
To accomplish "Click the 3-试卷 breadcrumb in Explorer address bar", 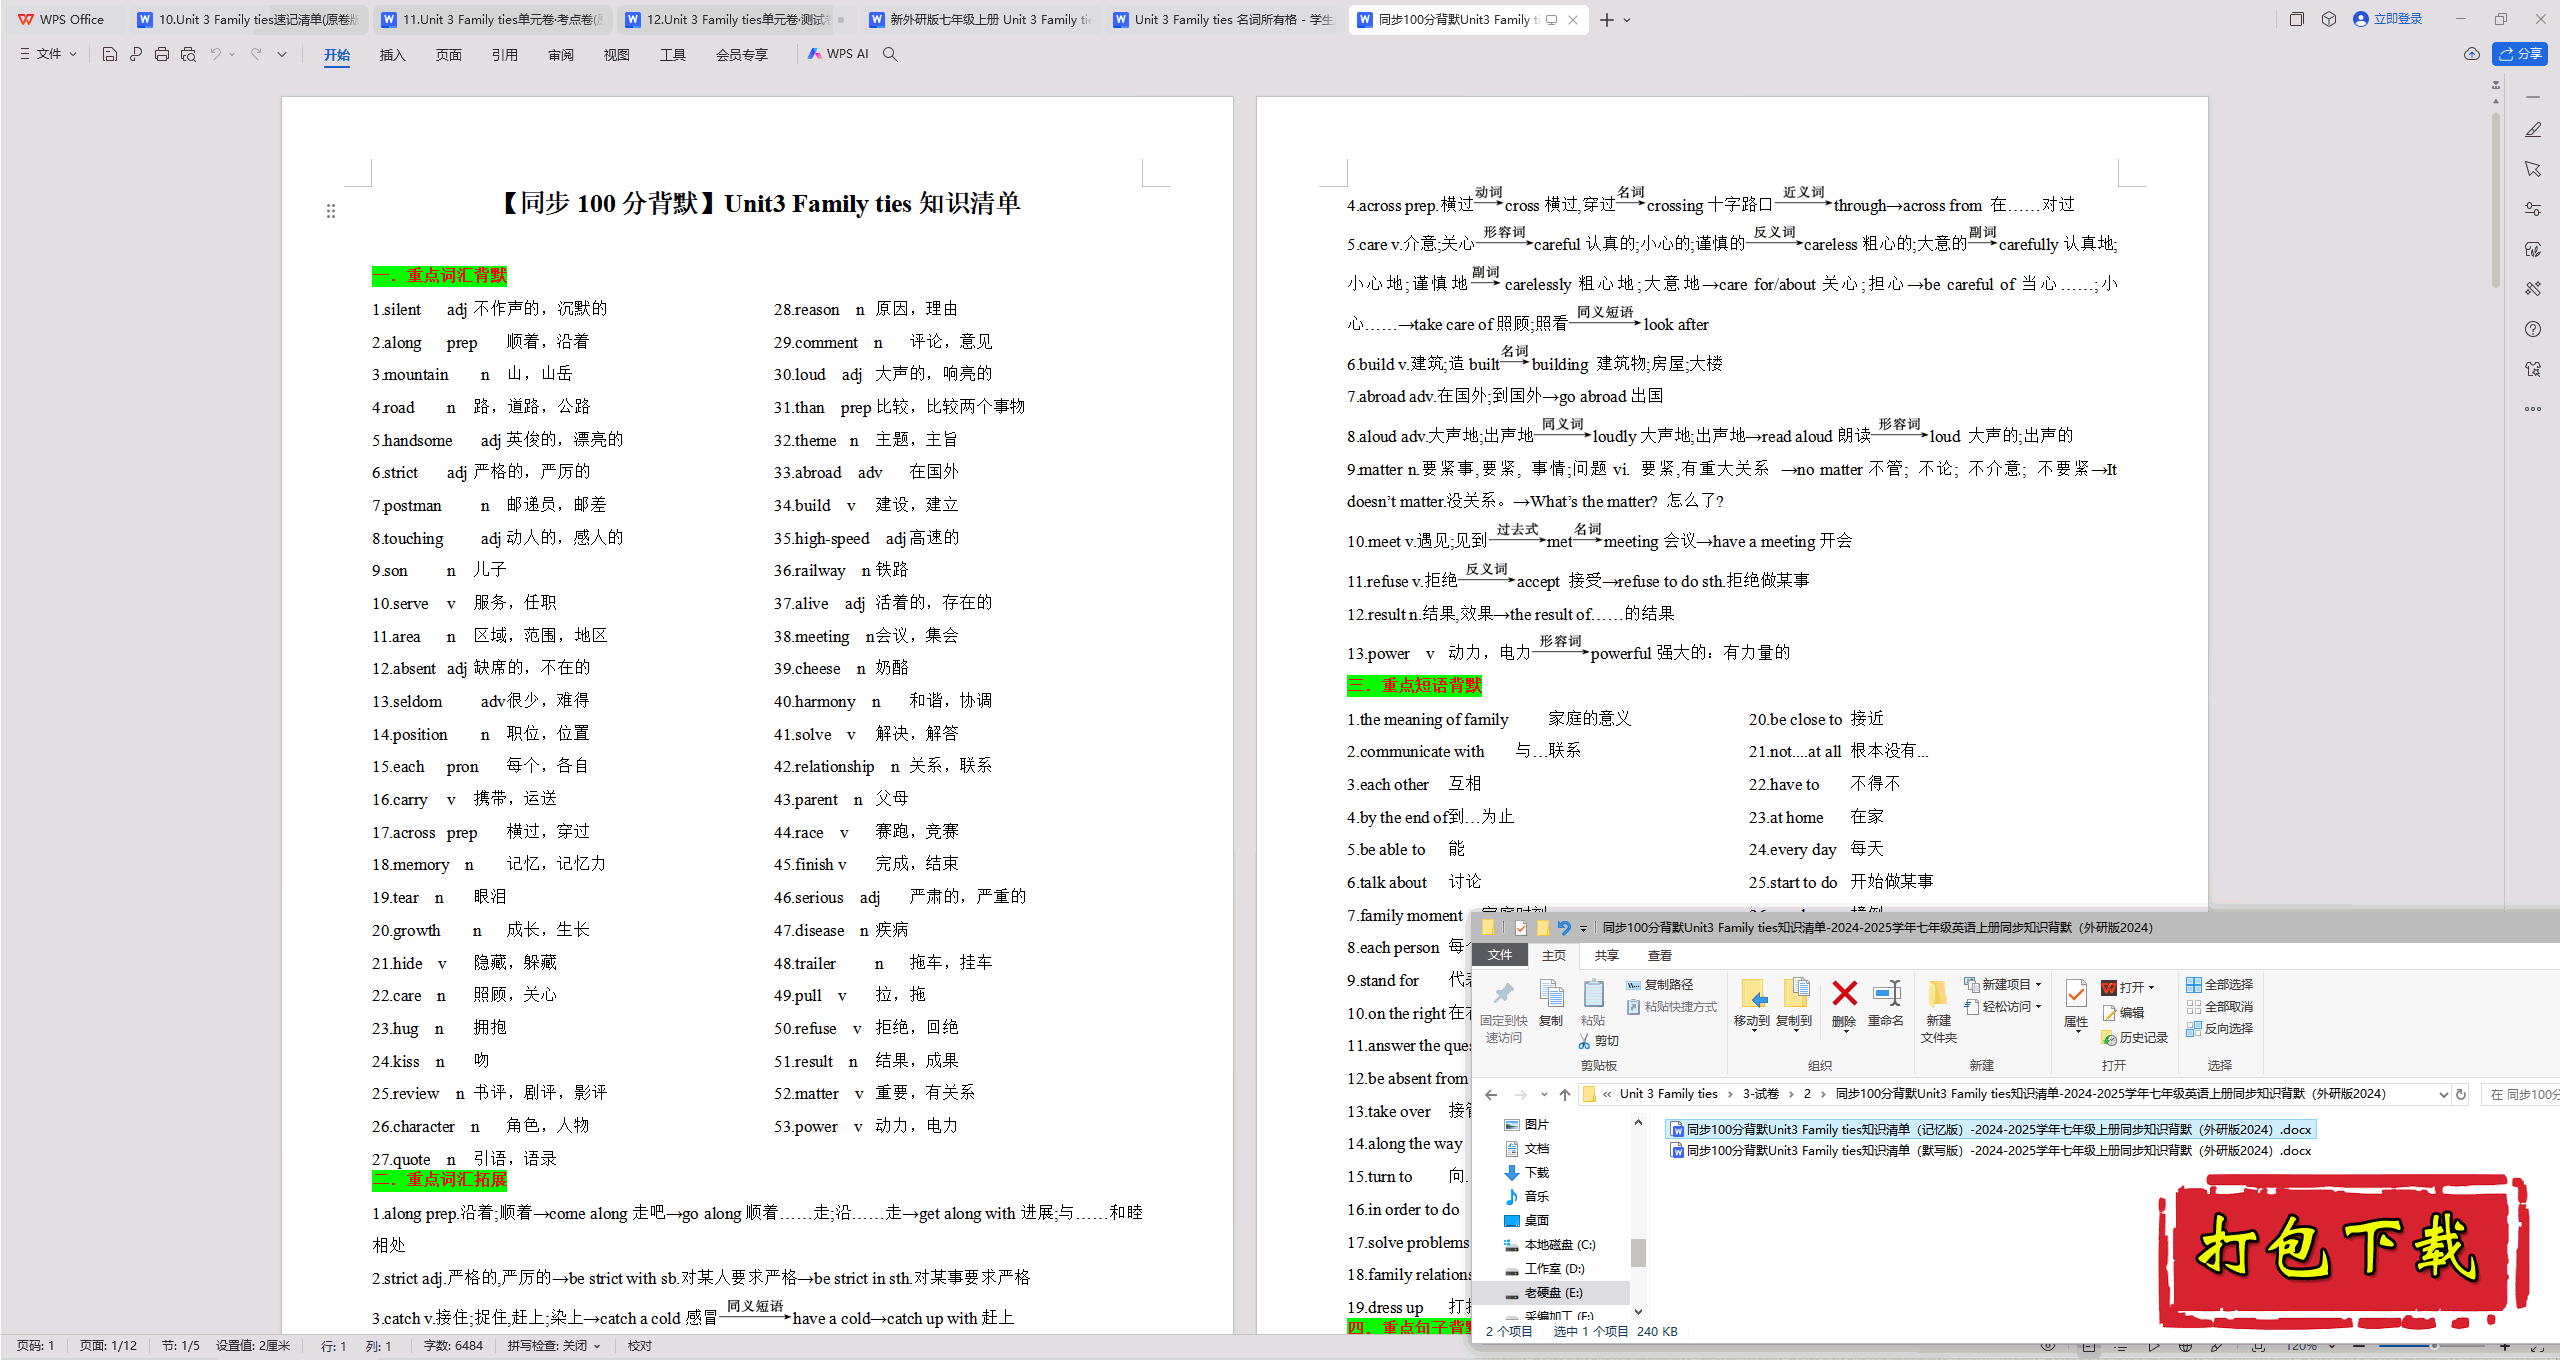I will pyautogui.click(x=1760, y=1094).
